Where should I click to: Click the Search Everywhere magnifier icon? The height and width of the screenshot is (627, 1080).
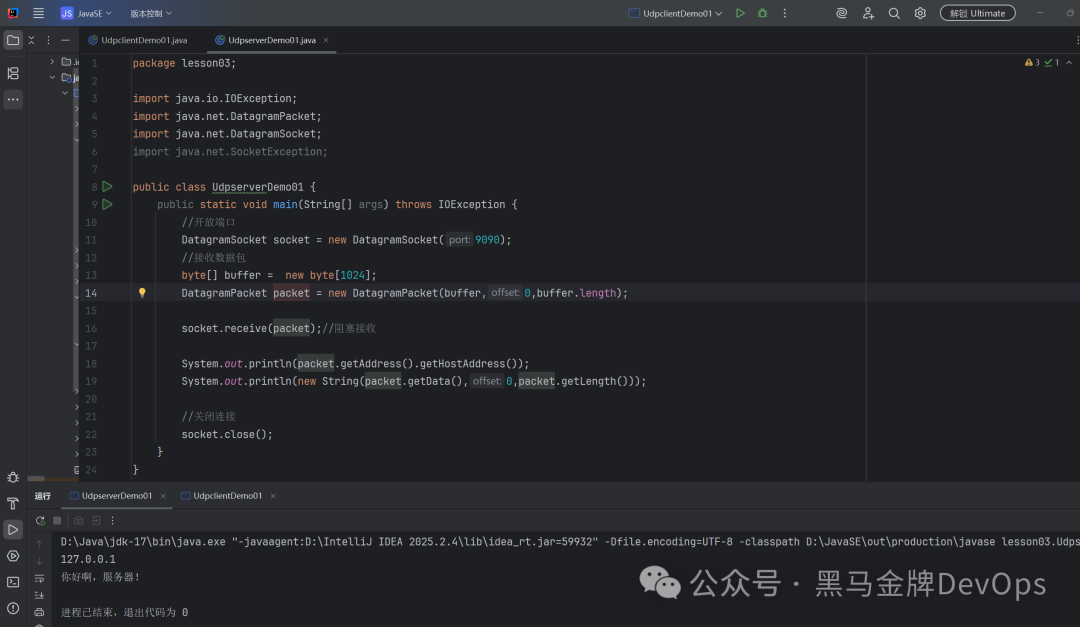tap(894, 13)
